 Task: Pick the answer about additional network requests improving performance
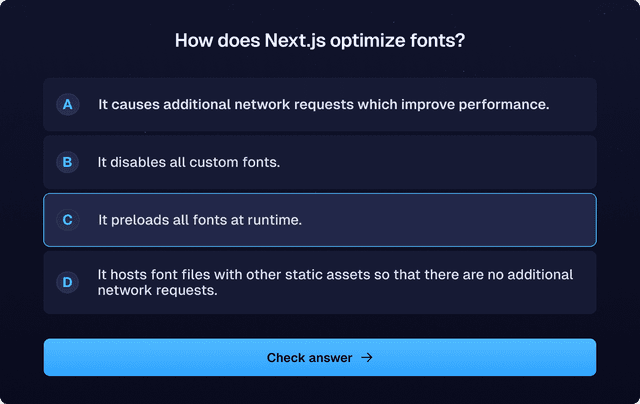(x=320, y=104)
